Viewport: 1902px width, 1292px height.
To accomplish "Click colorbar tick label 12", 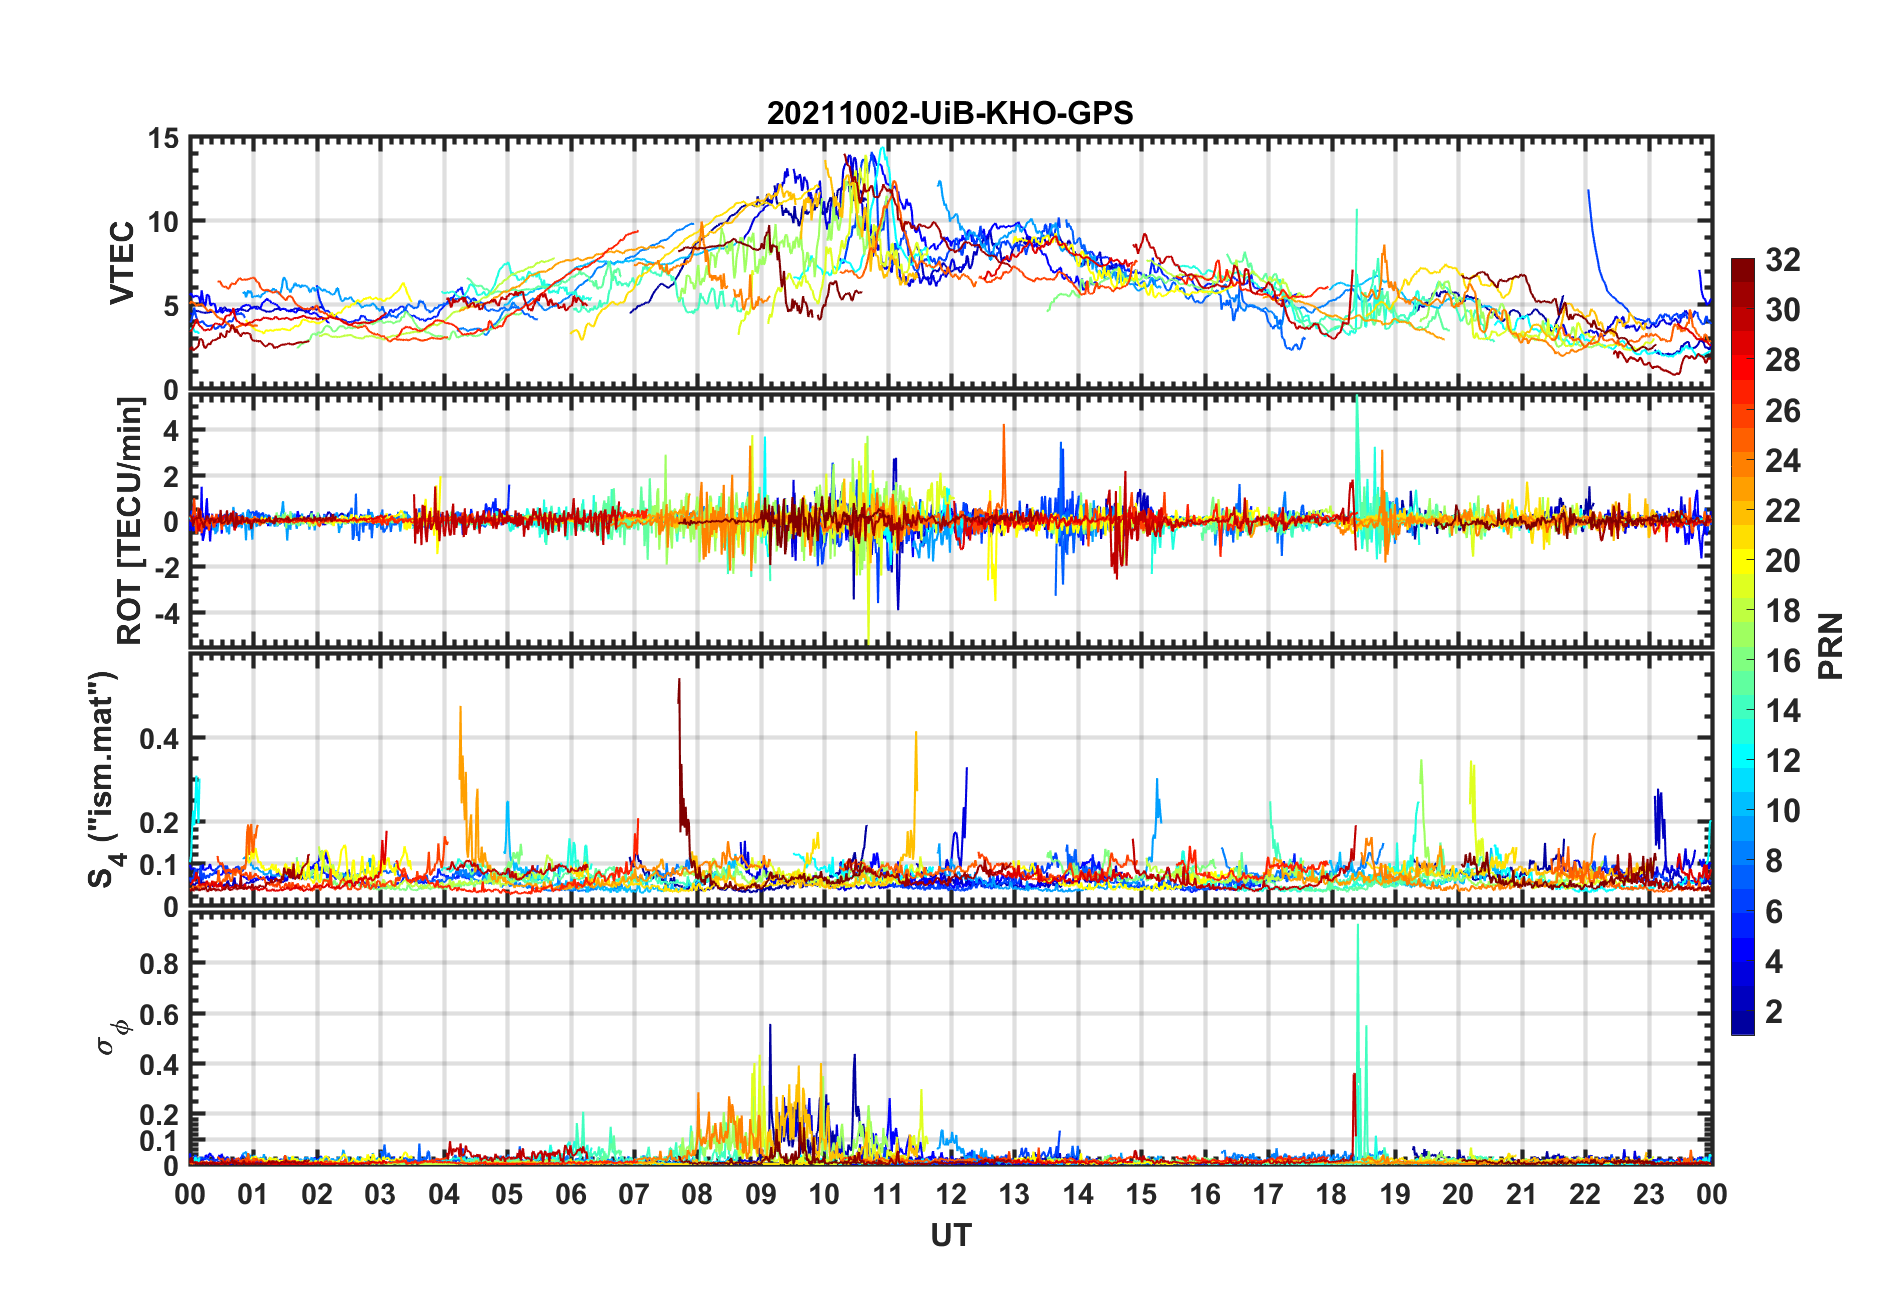I will point(1783,761).
